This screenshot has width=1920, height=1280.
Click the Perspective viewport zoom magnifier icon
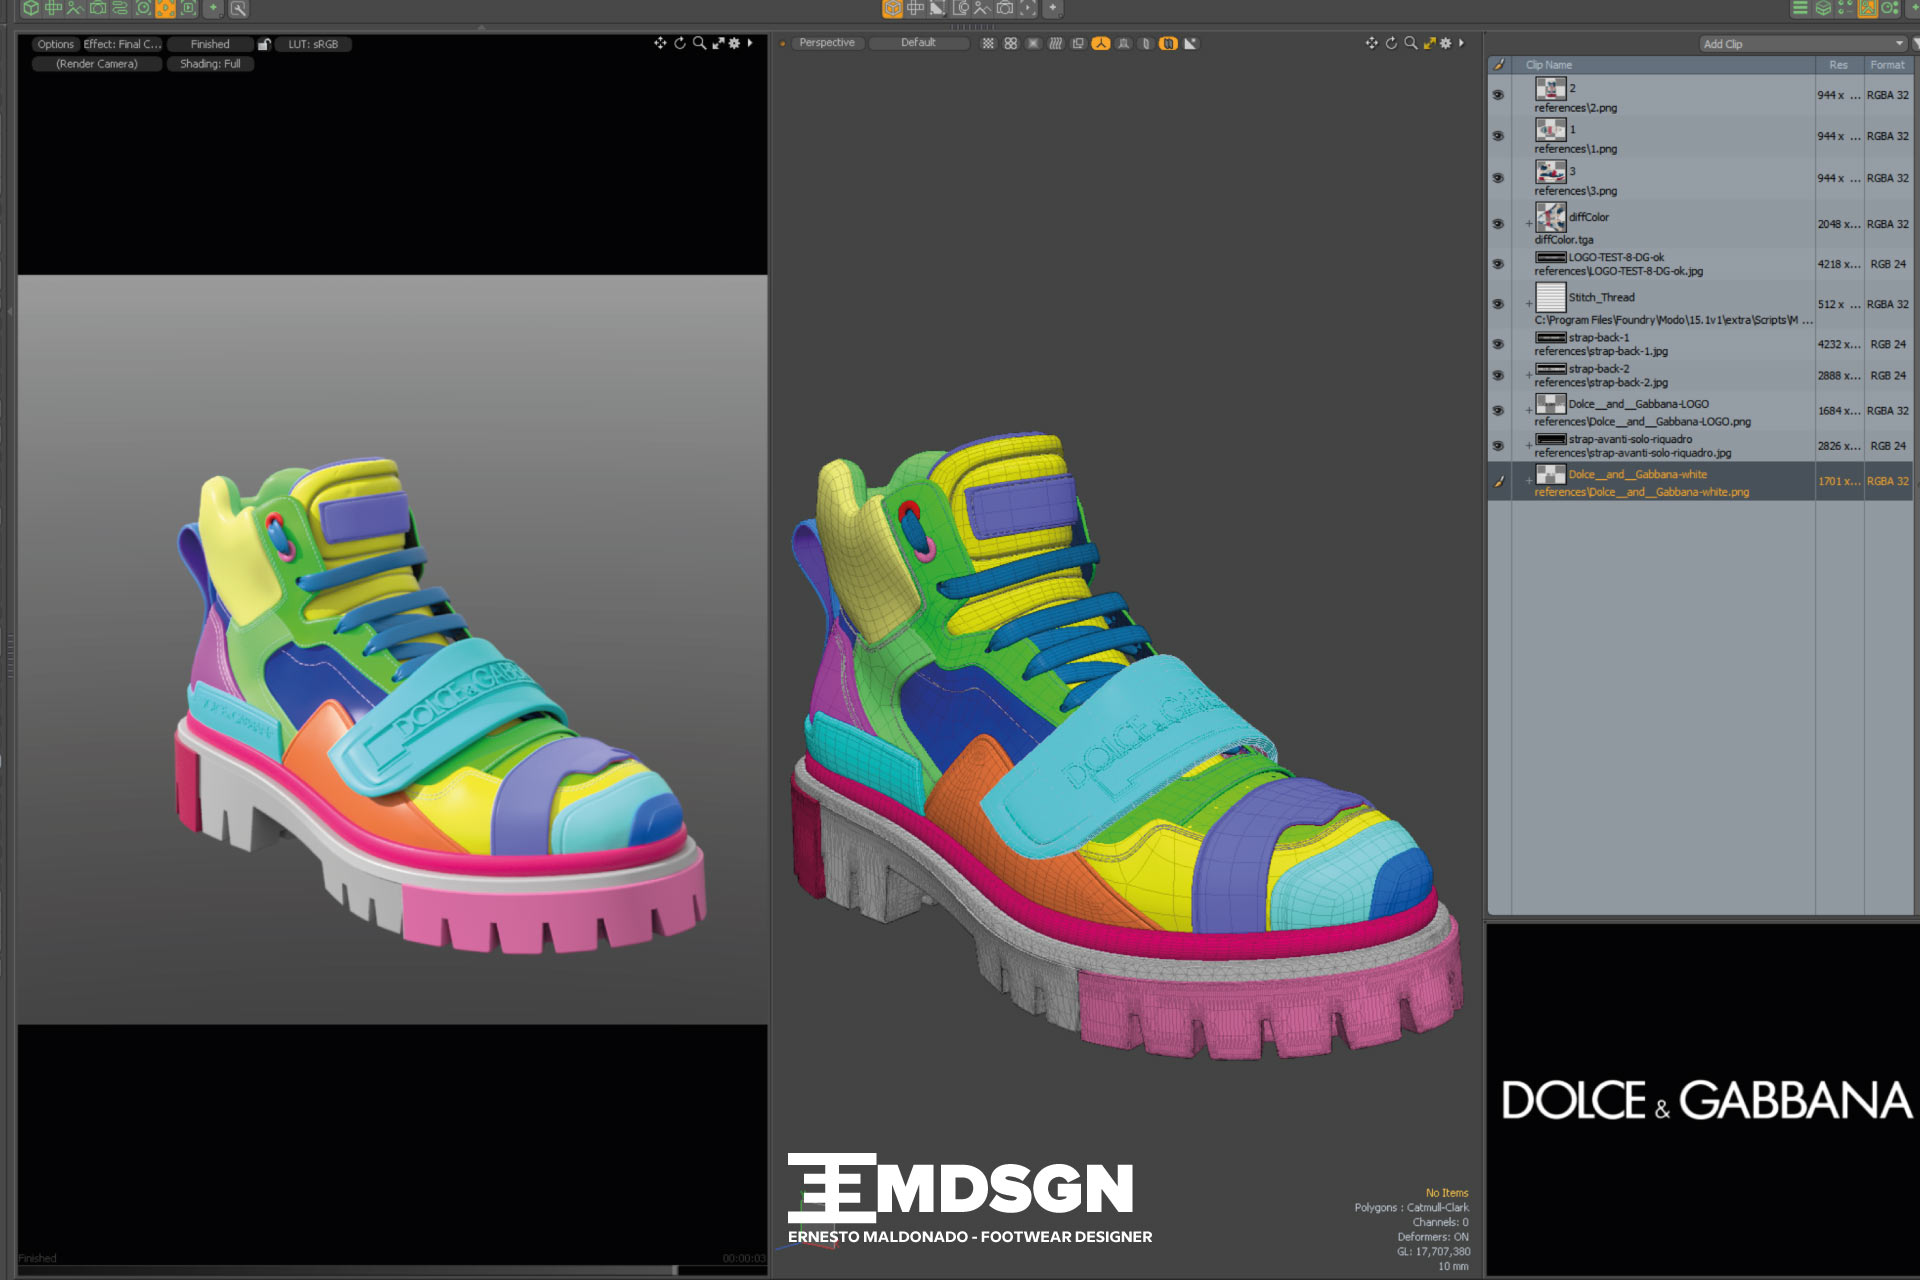1410,43
